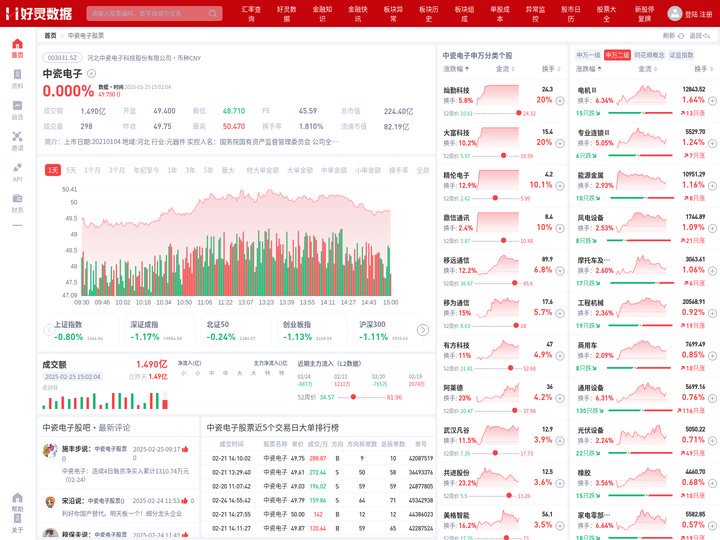Click plus icon beside 风电设备 sector row

point(712,228)
